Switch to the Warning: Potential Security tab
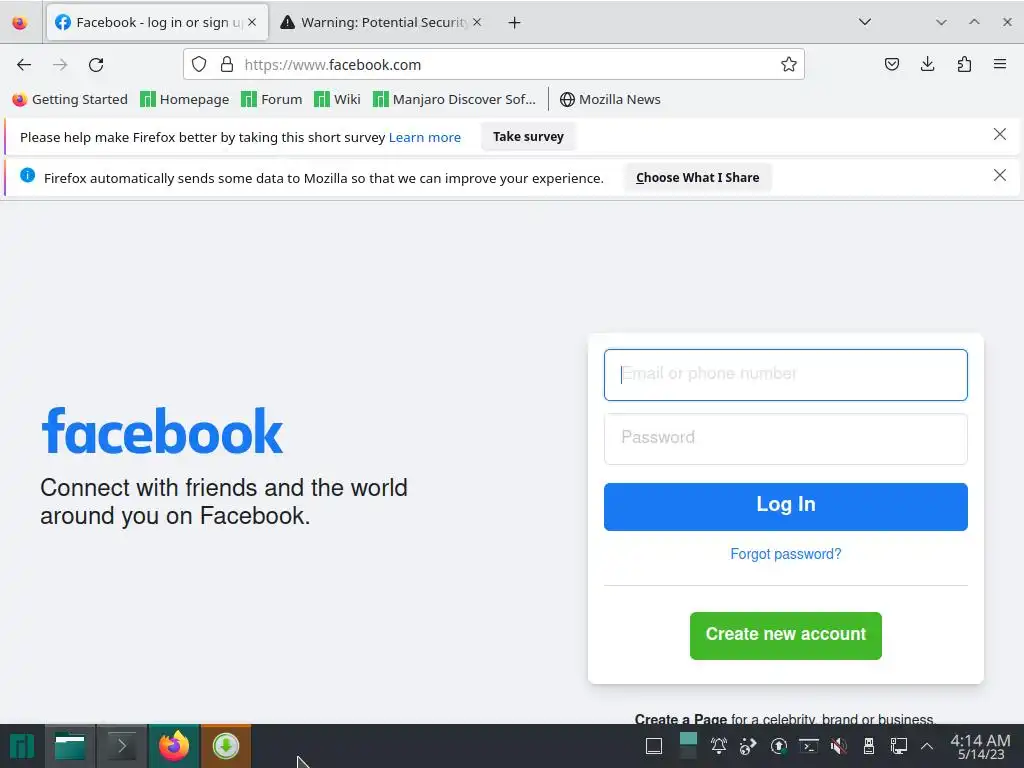 coord(381,22)
